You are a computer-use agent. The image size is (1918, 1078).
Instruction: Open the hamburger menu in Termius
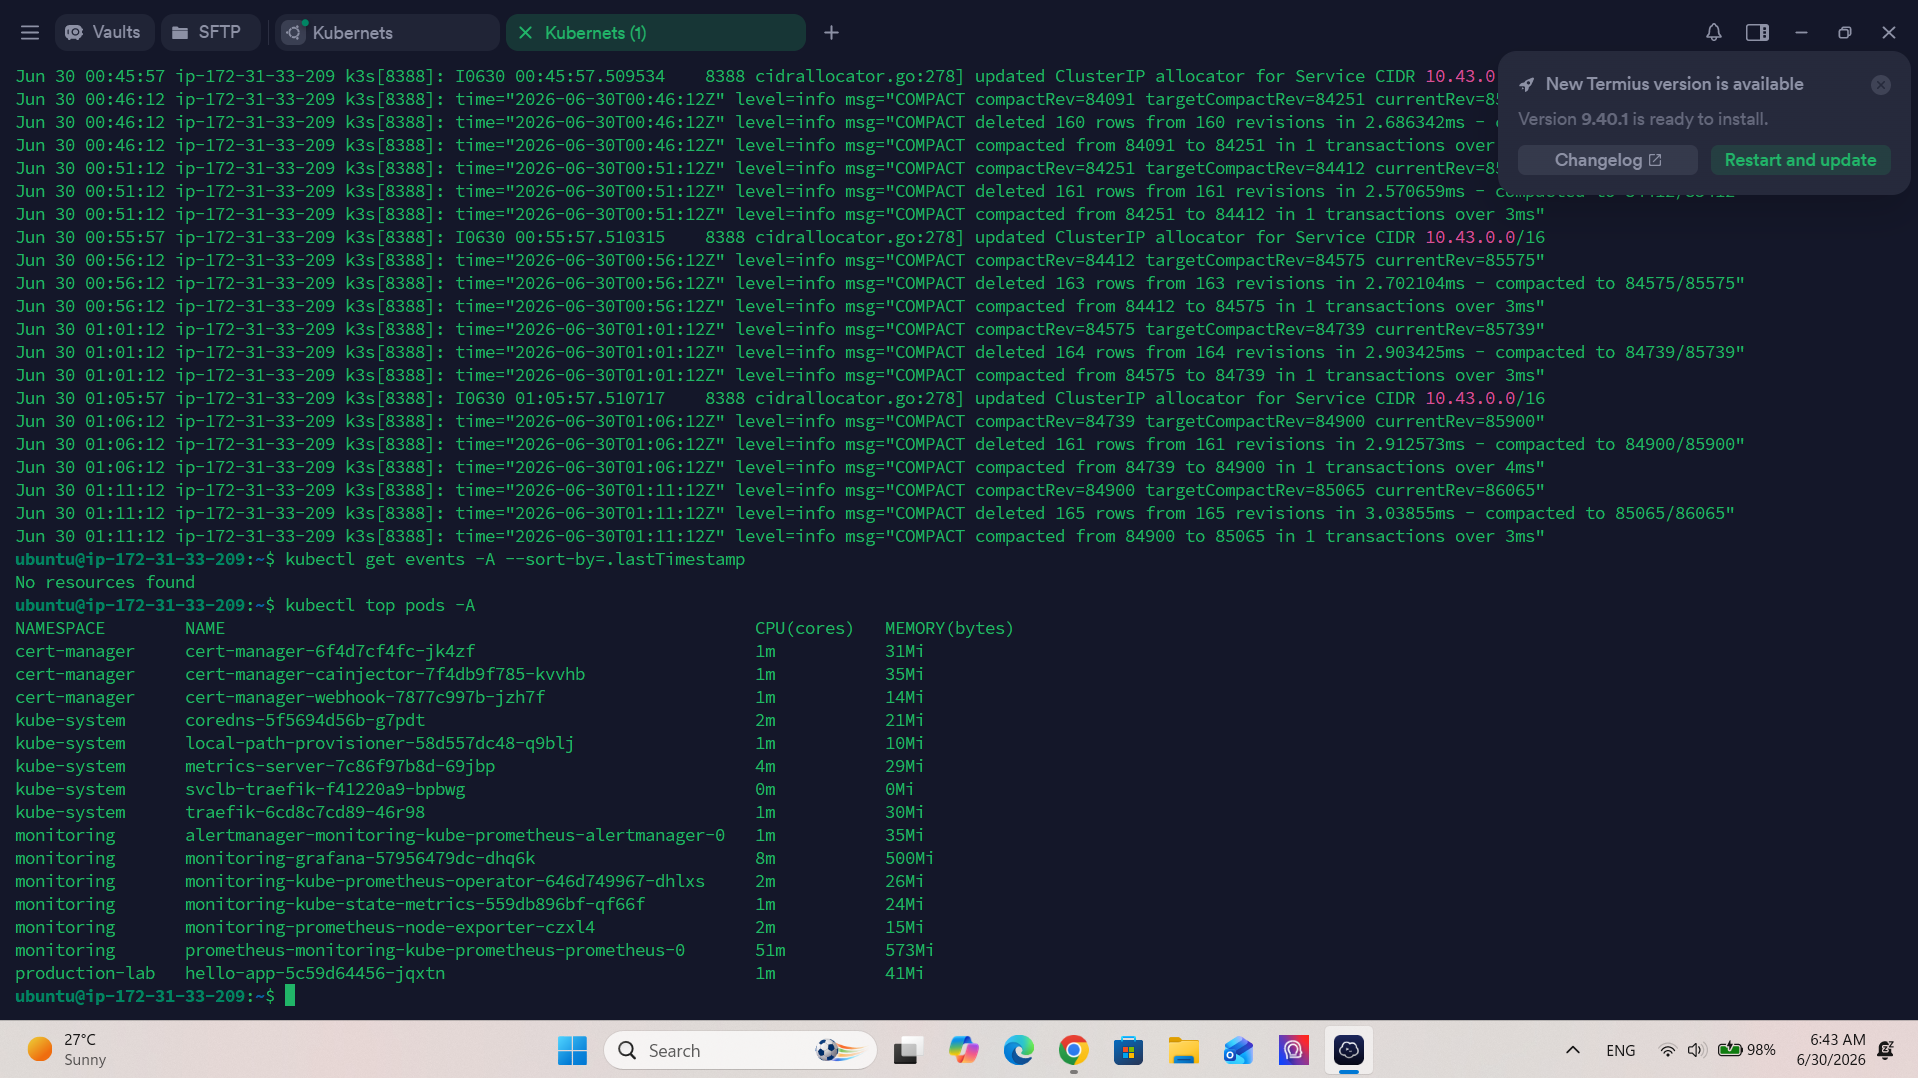click(x=30, y=33)
